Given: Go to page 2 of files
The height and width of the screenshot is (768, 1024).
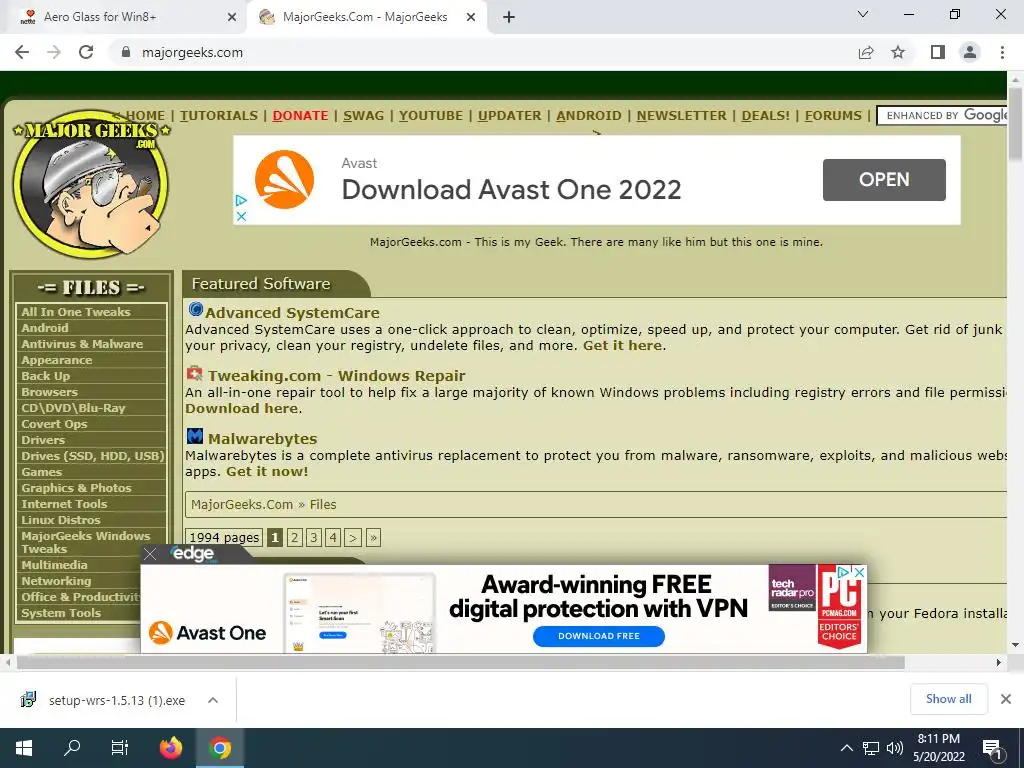Looking at the screenshot, I should click(x=295, y=537).
